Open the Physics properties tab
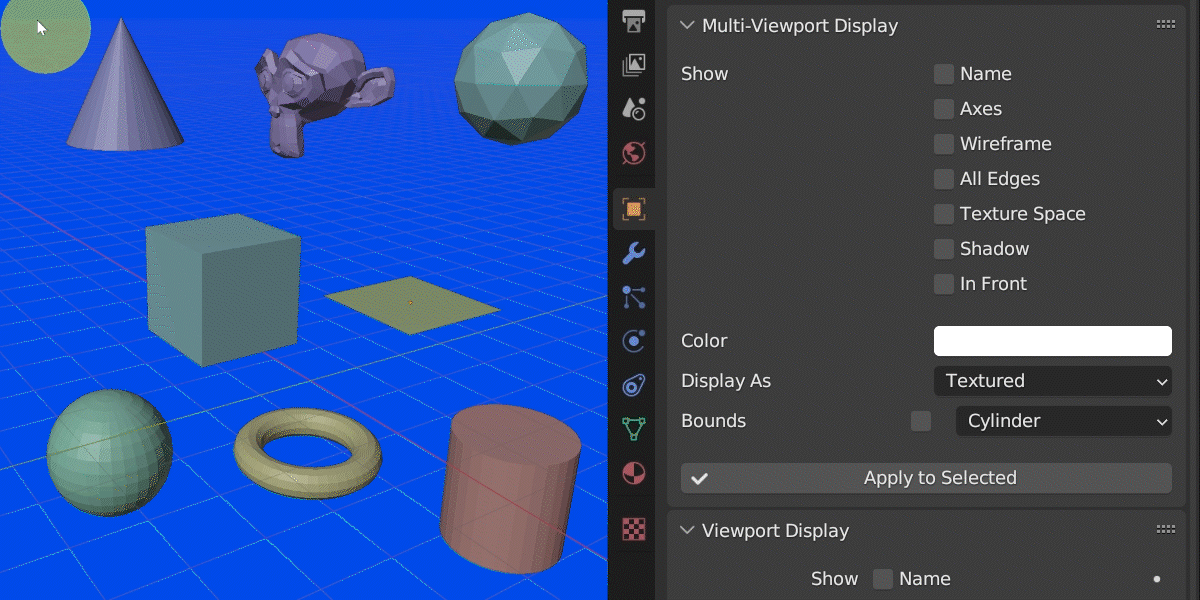This screenshot has height=600, width=1200. click(x=633, y=341)
